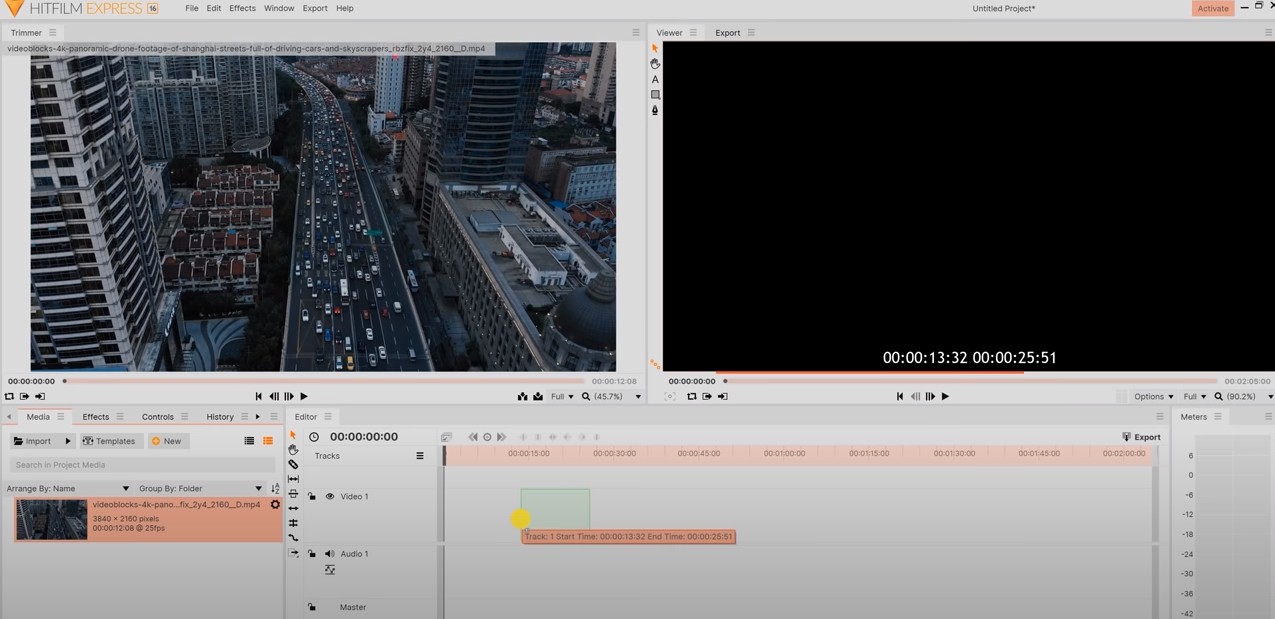
Task: Select the Editor selection arrow tool
Action: [x=293, y=435]
